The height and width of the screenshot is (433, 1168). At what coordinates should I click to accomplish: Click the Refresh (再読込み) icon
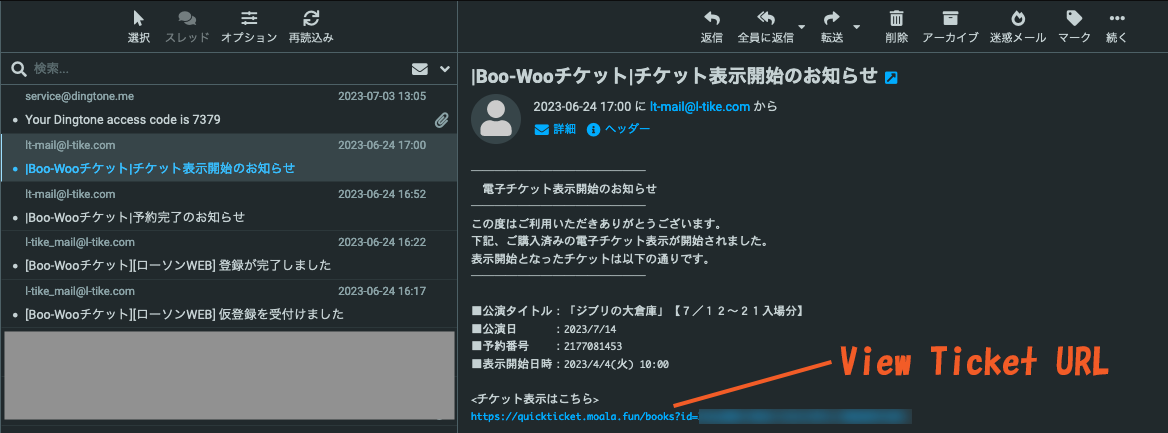point(311,19)
